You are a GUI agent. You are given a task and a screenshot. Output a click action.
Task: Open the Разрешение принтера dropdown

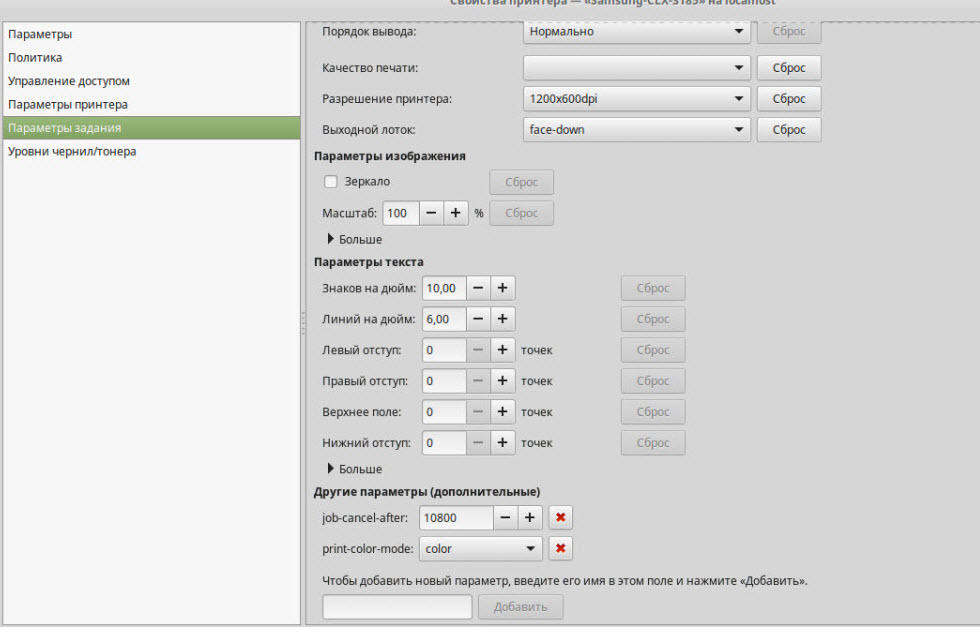(x=636, y=99)
